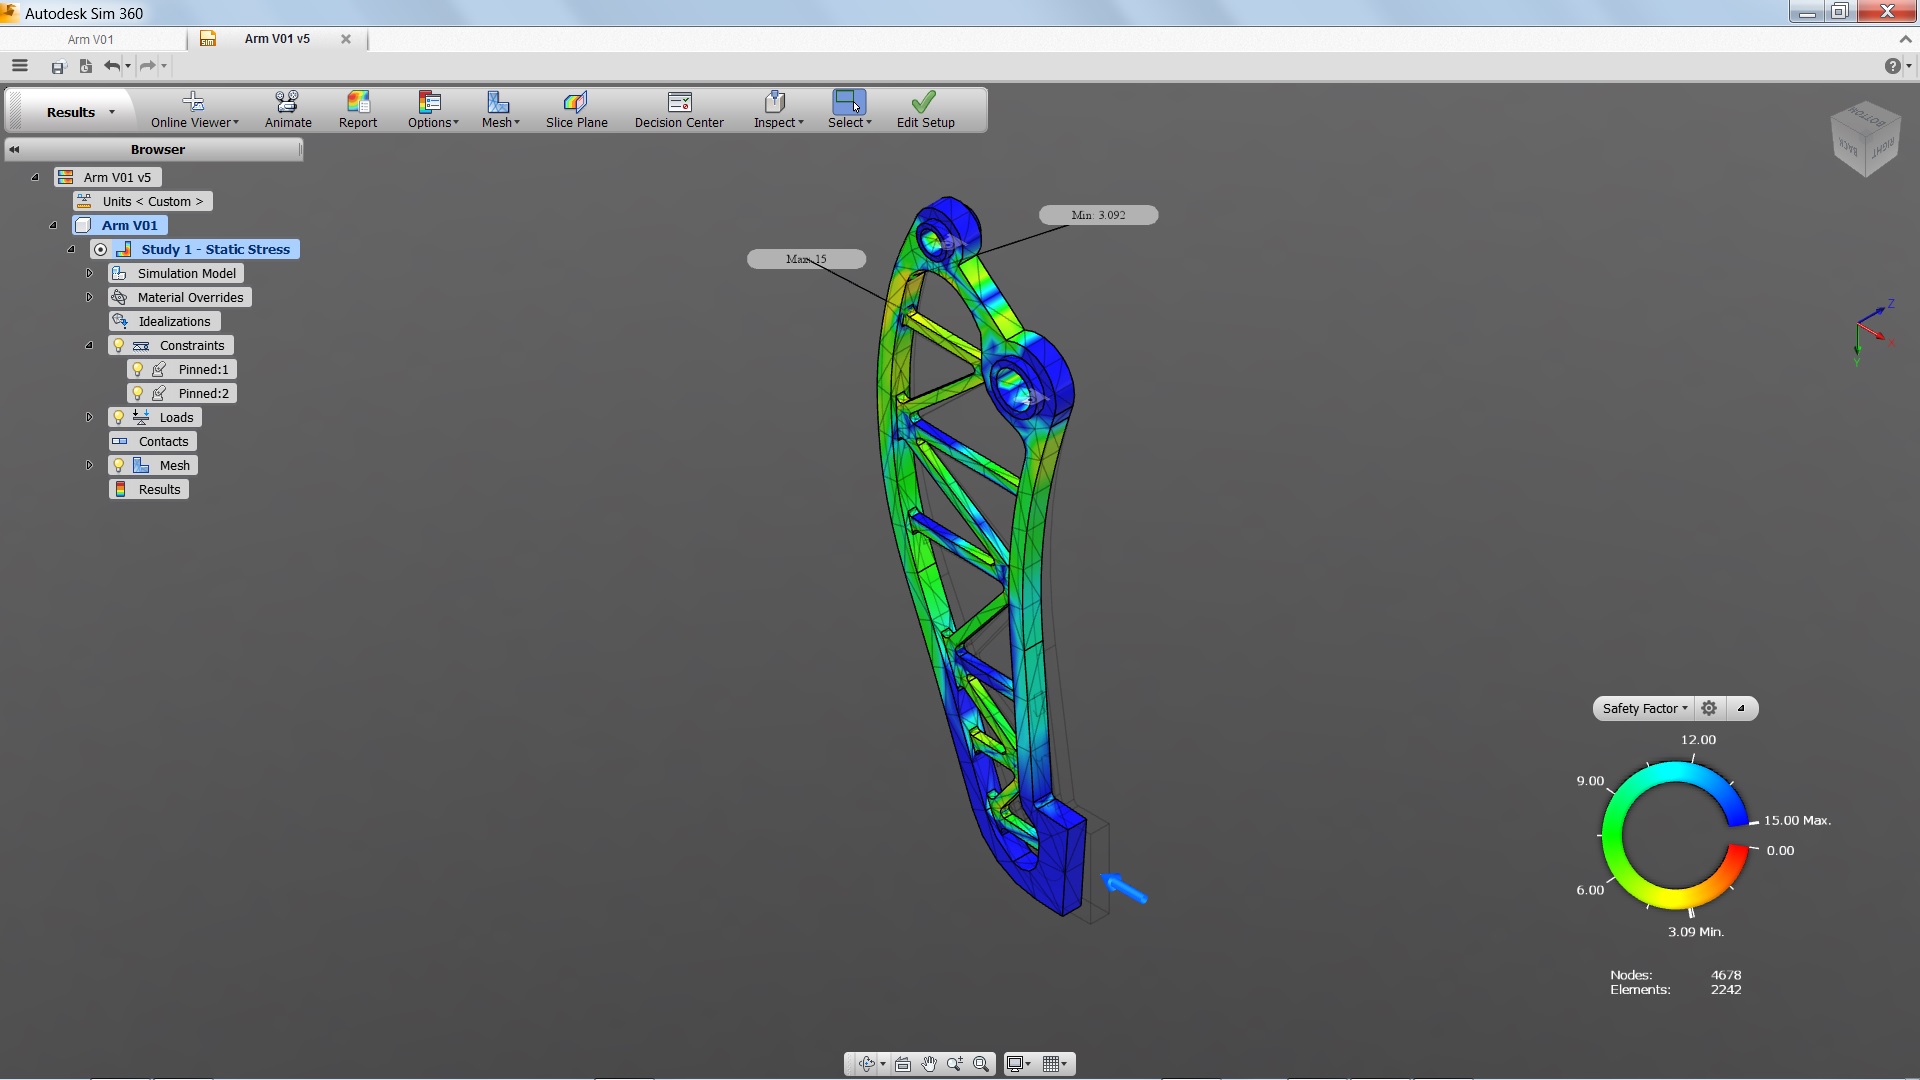Switch to the Arm V01 tab

coord(91,39)
